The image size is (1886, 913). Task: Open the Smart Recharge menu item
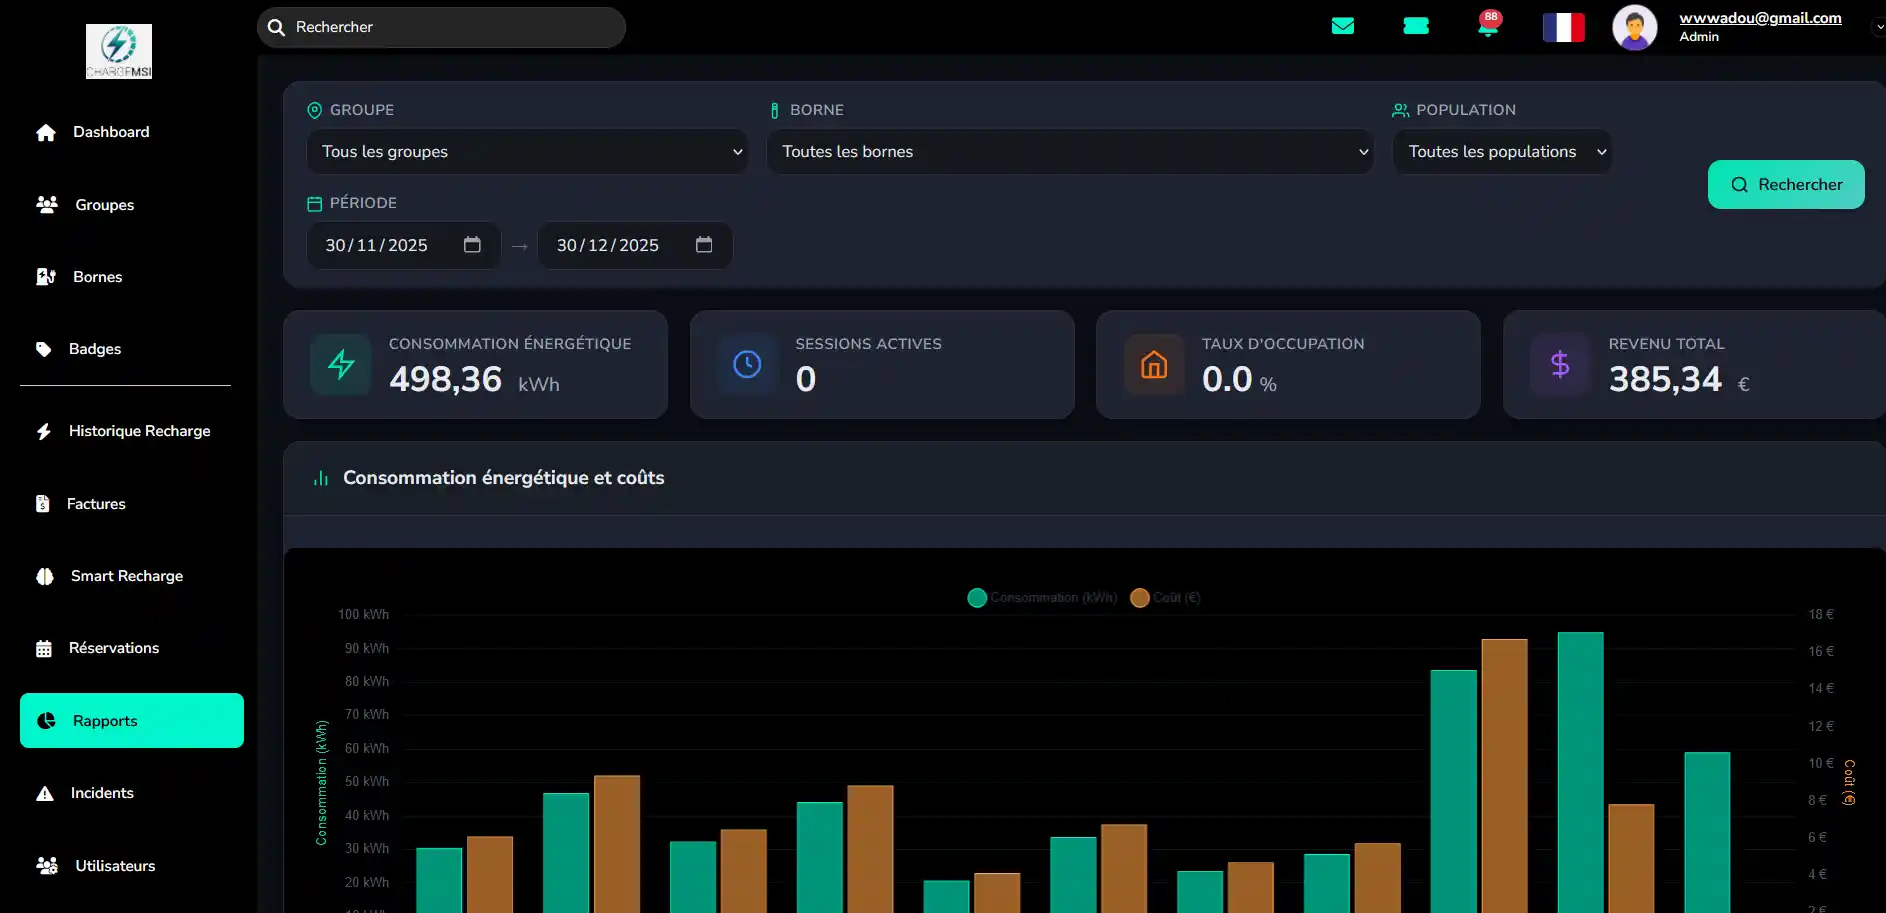126,576
